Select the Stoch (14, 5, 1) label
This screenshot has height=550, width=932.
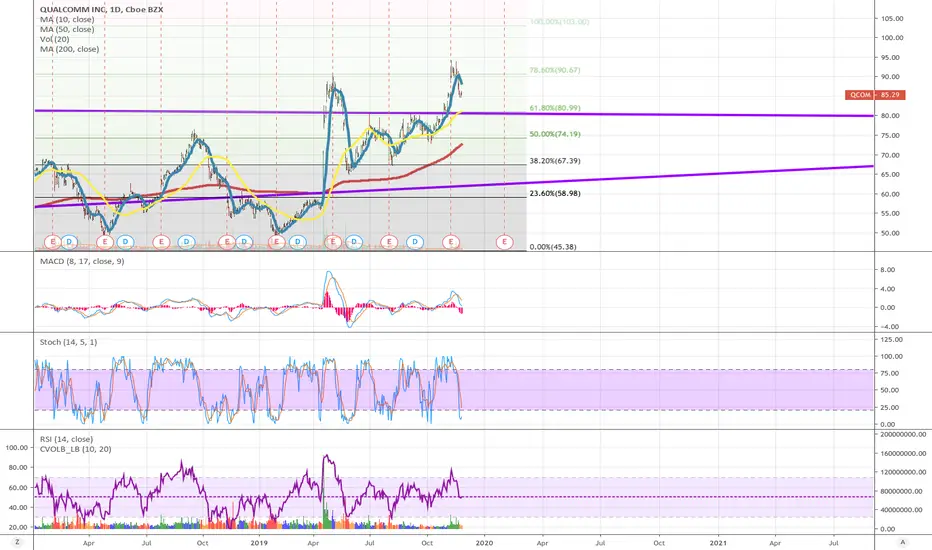(68, 342)
